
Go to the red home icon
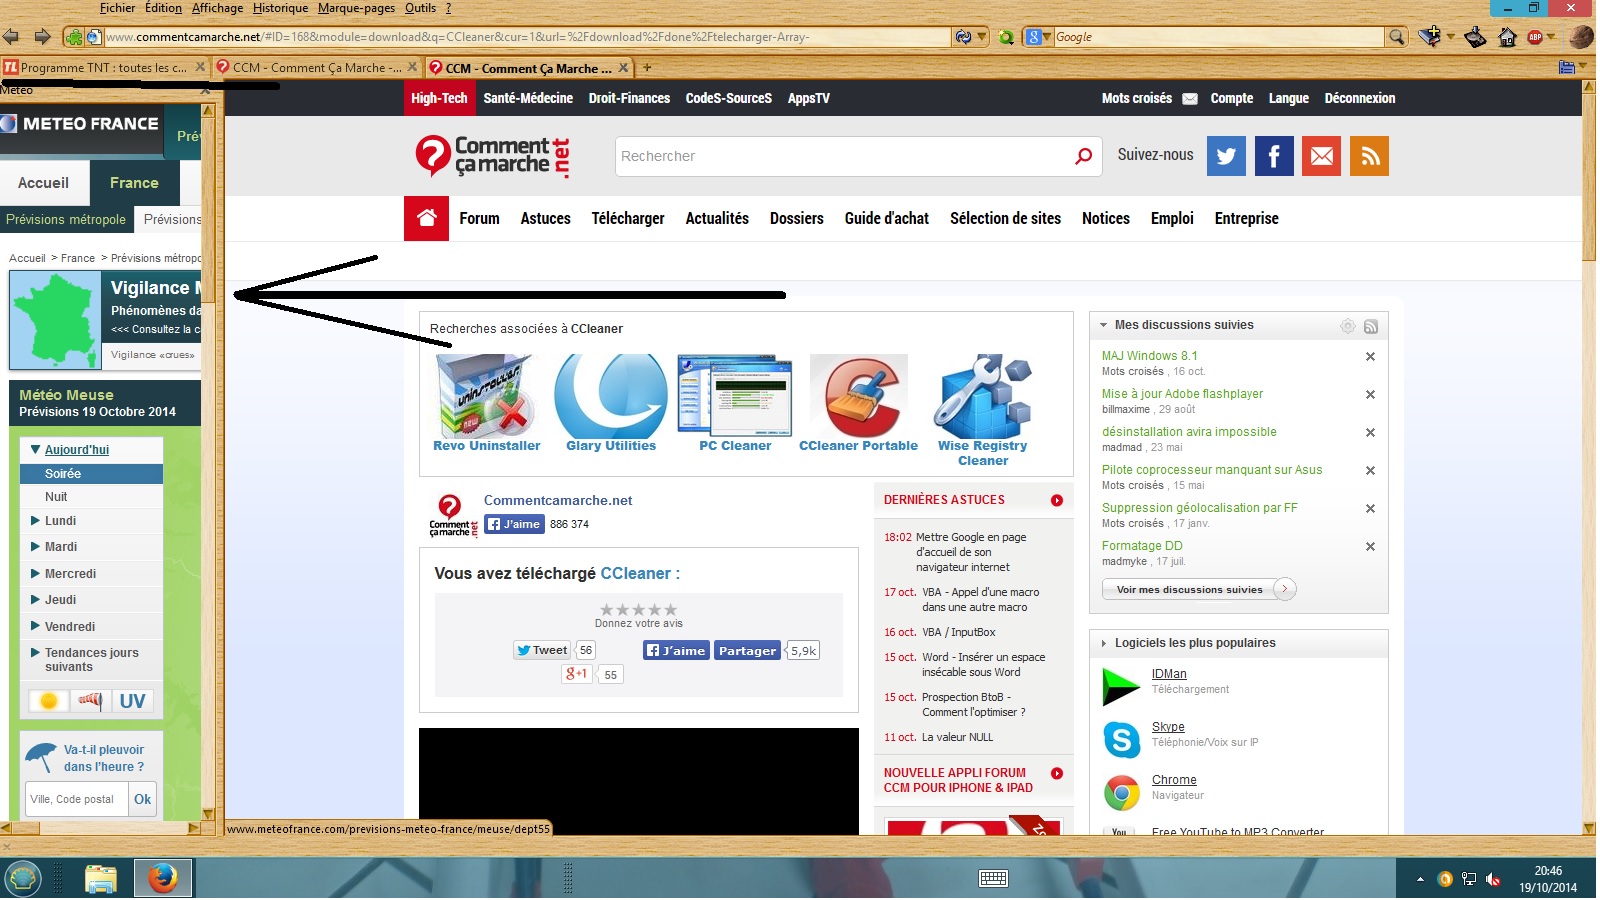coord(427,218)
